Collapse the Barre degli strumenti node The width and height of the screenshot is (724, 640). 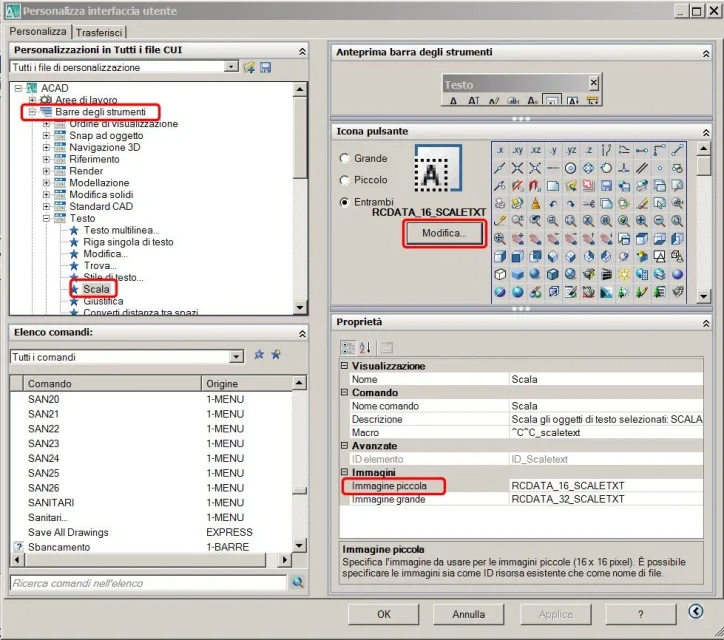32,112
